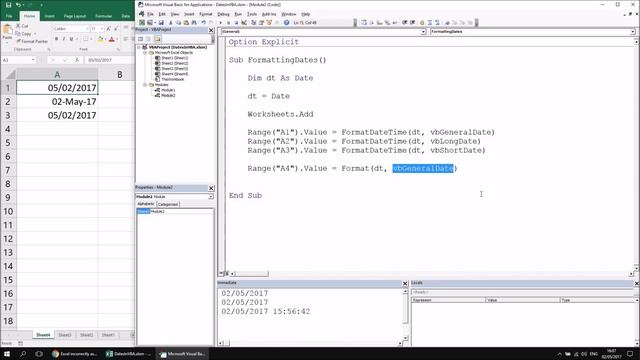Open the VBA Debug menu

click(x=223, y=14)
